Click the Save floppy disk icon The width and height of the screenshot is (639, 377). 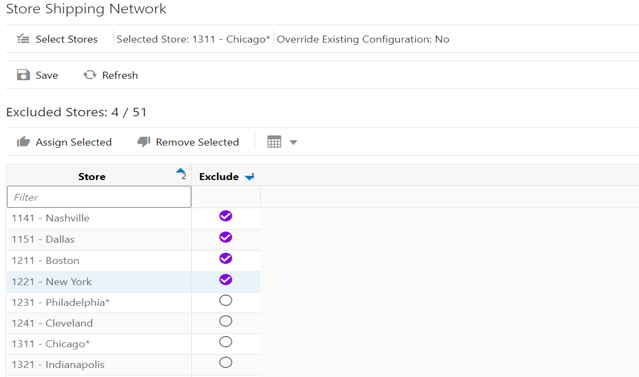point(23,75)
